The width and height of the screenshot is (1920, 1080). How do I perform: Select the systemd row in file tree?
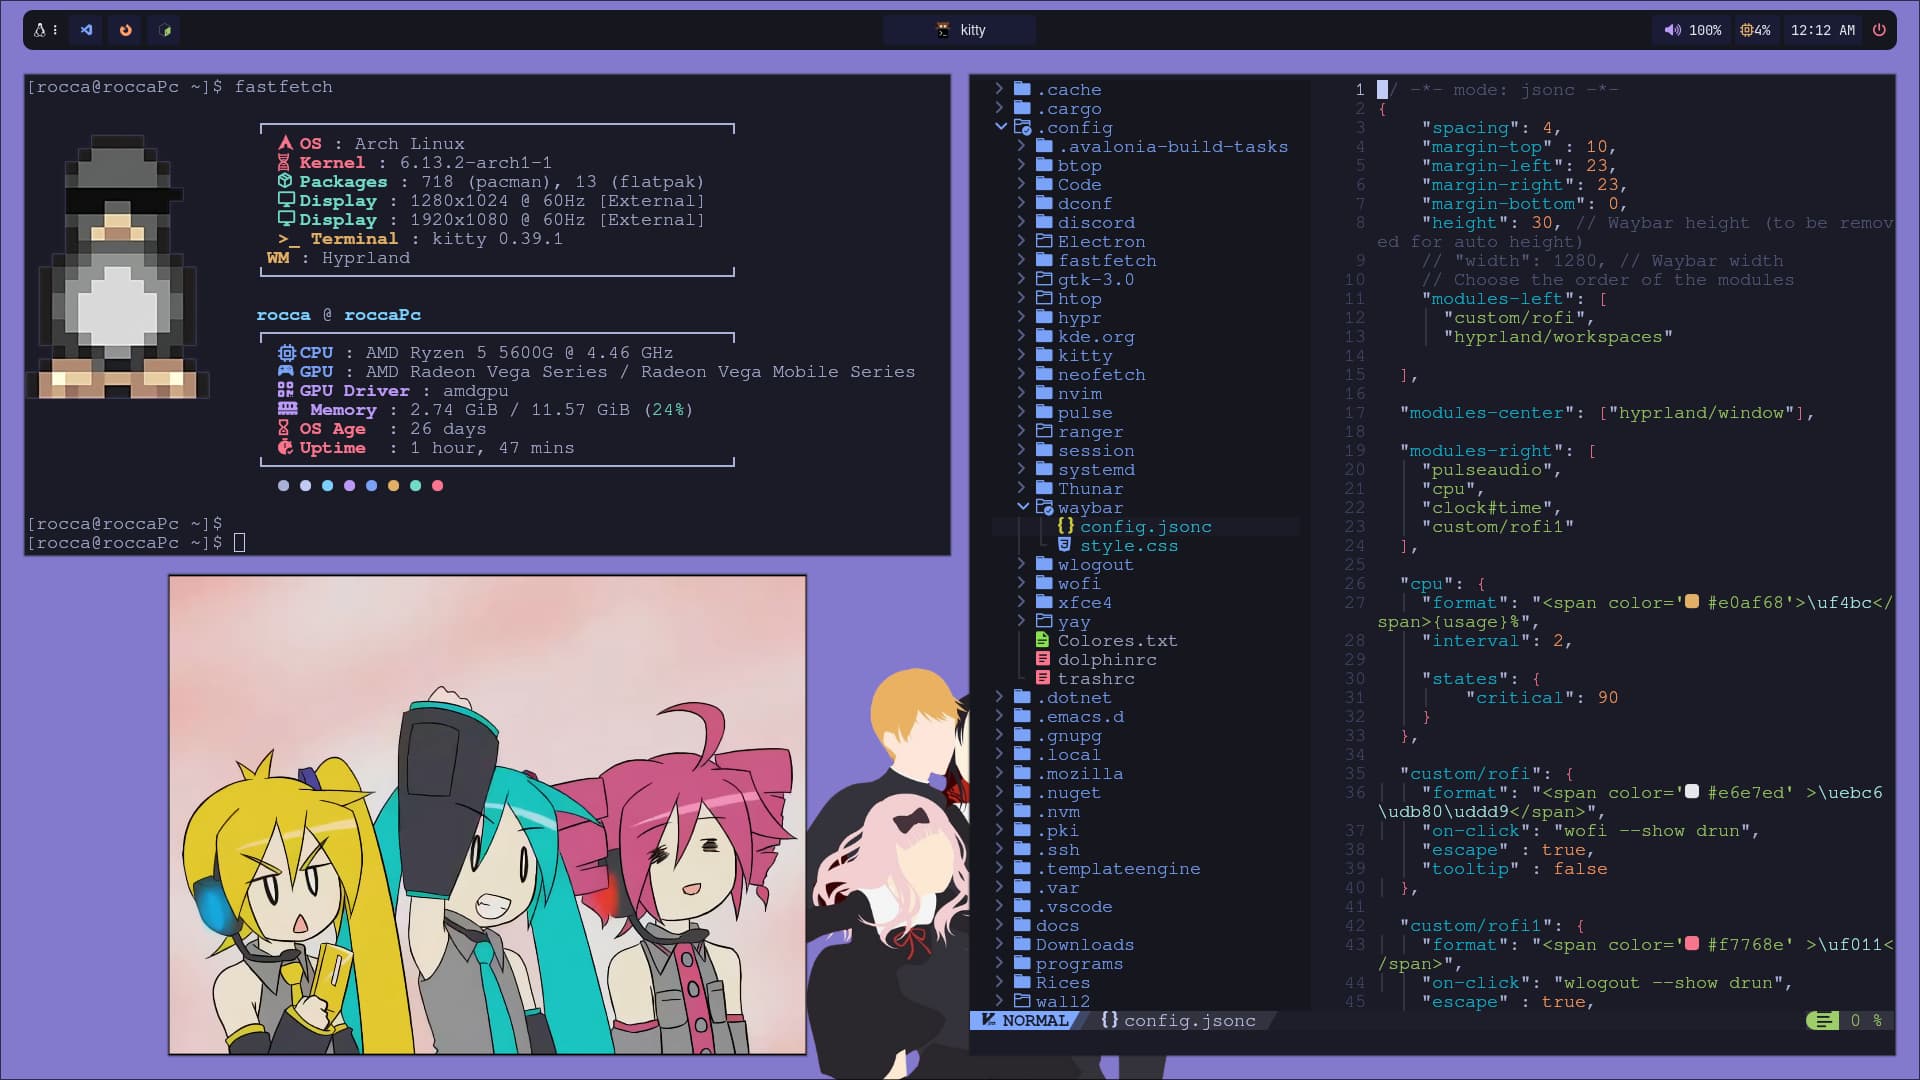click(1146, 469)
